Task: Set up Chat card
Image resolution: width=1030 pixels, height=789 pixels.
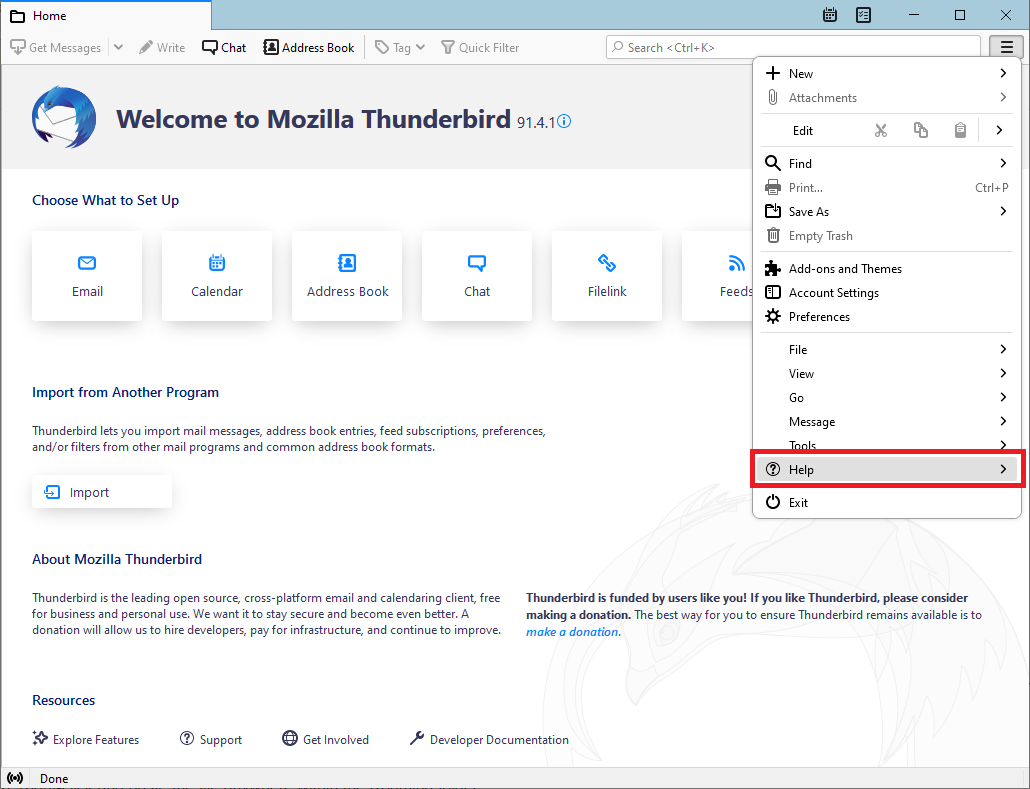Action: pyautogui.click(x=477, y=276)
